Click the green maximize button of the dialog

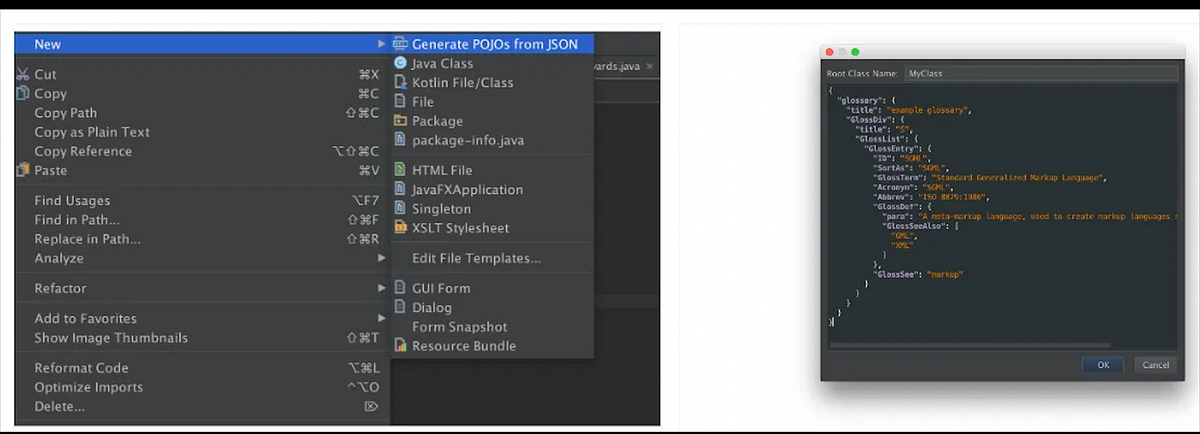(x=855, y=52)
